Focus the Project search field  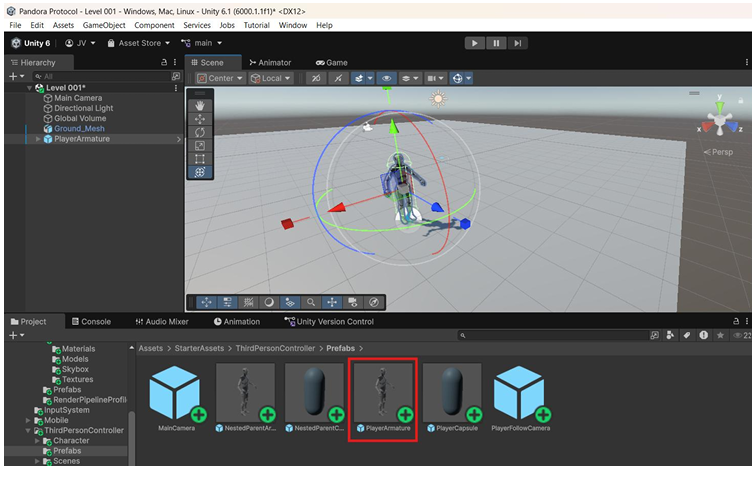[552, 335]
